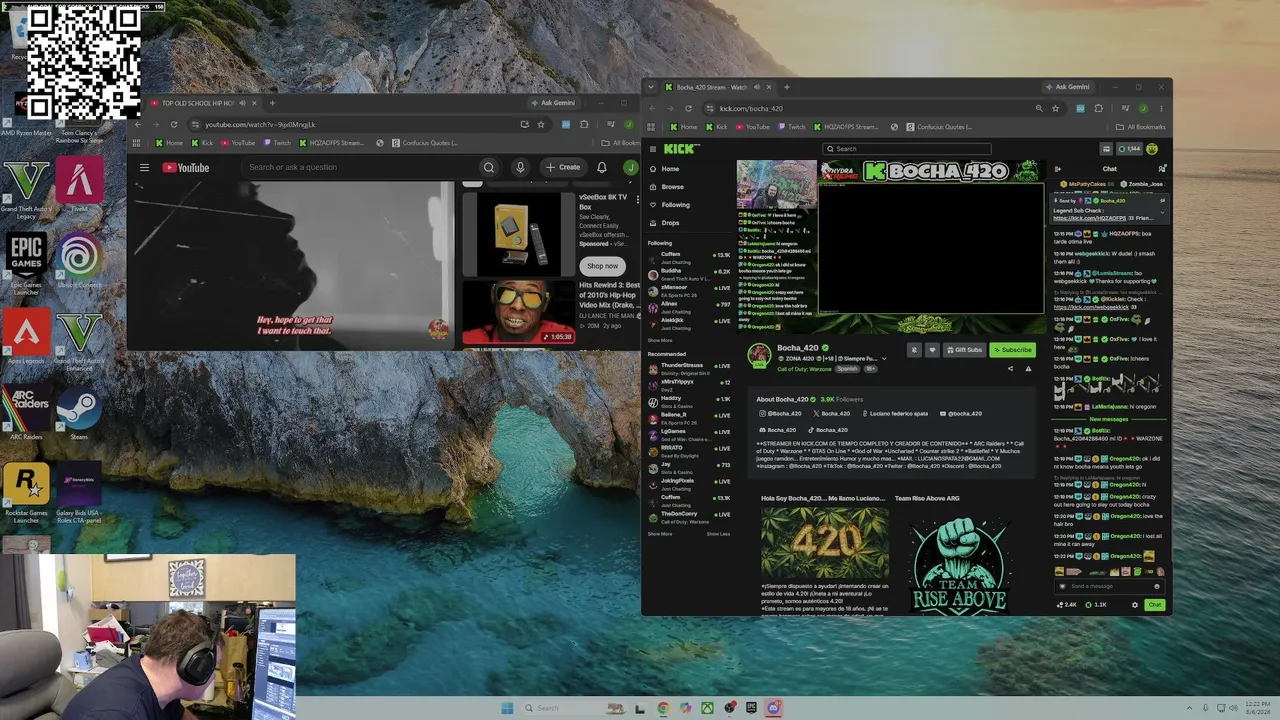The image size is (1280, 720).
Task: Show fewer recommended channels in Kick sidebar
Action: point(718,534)
